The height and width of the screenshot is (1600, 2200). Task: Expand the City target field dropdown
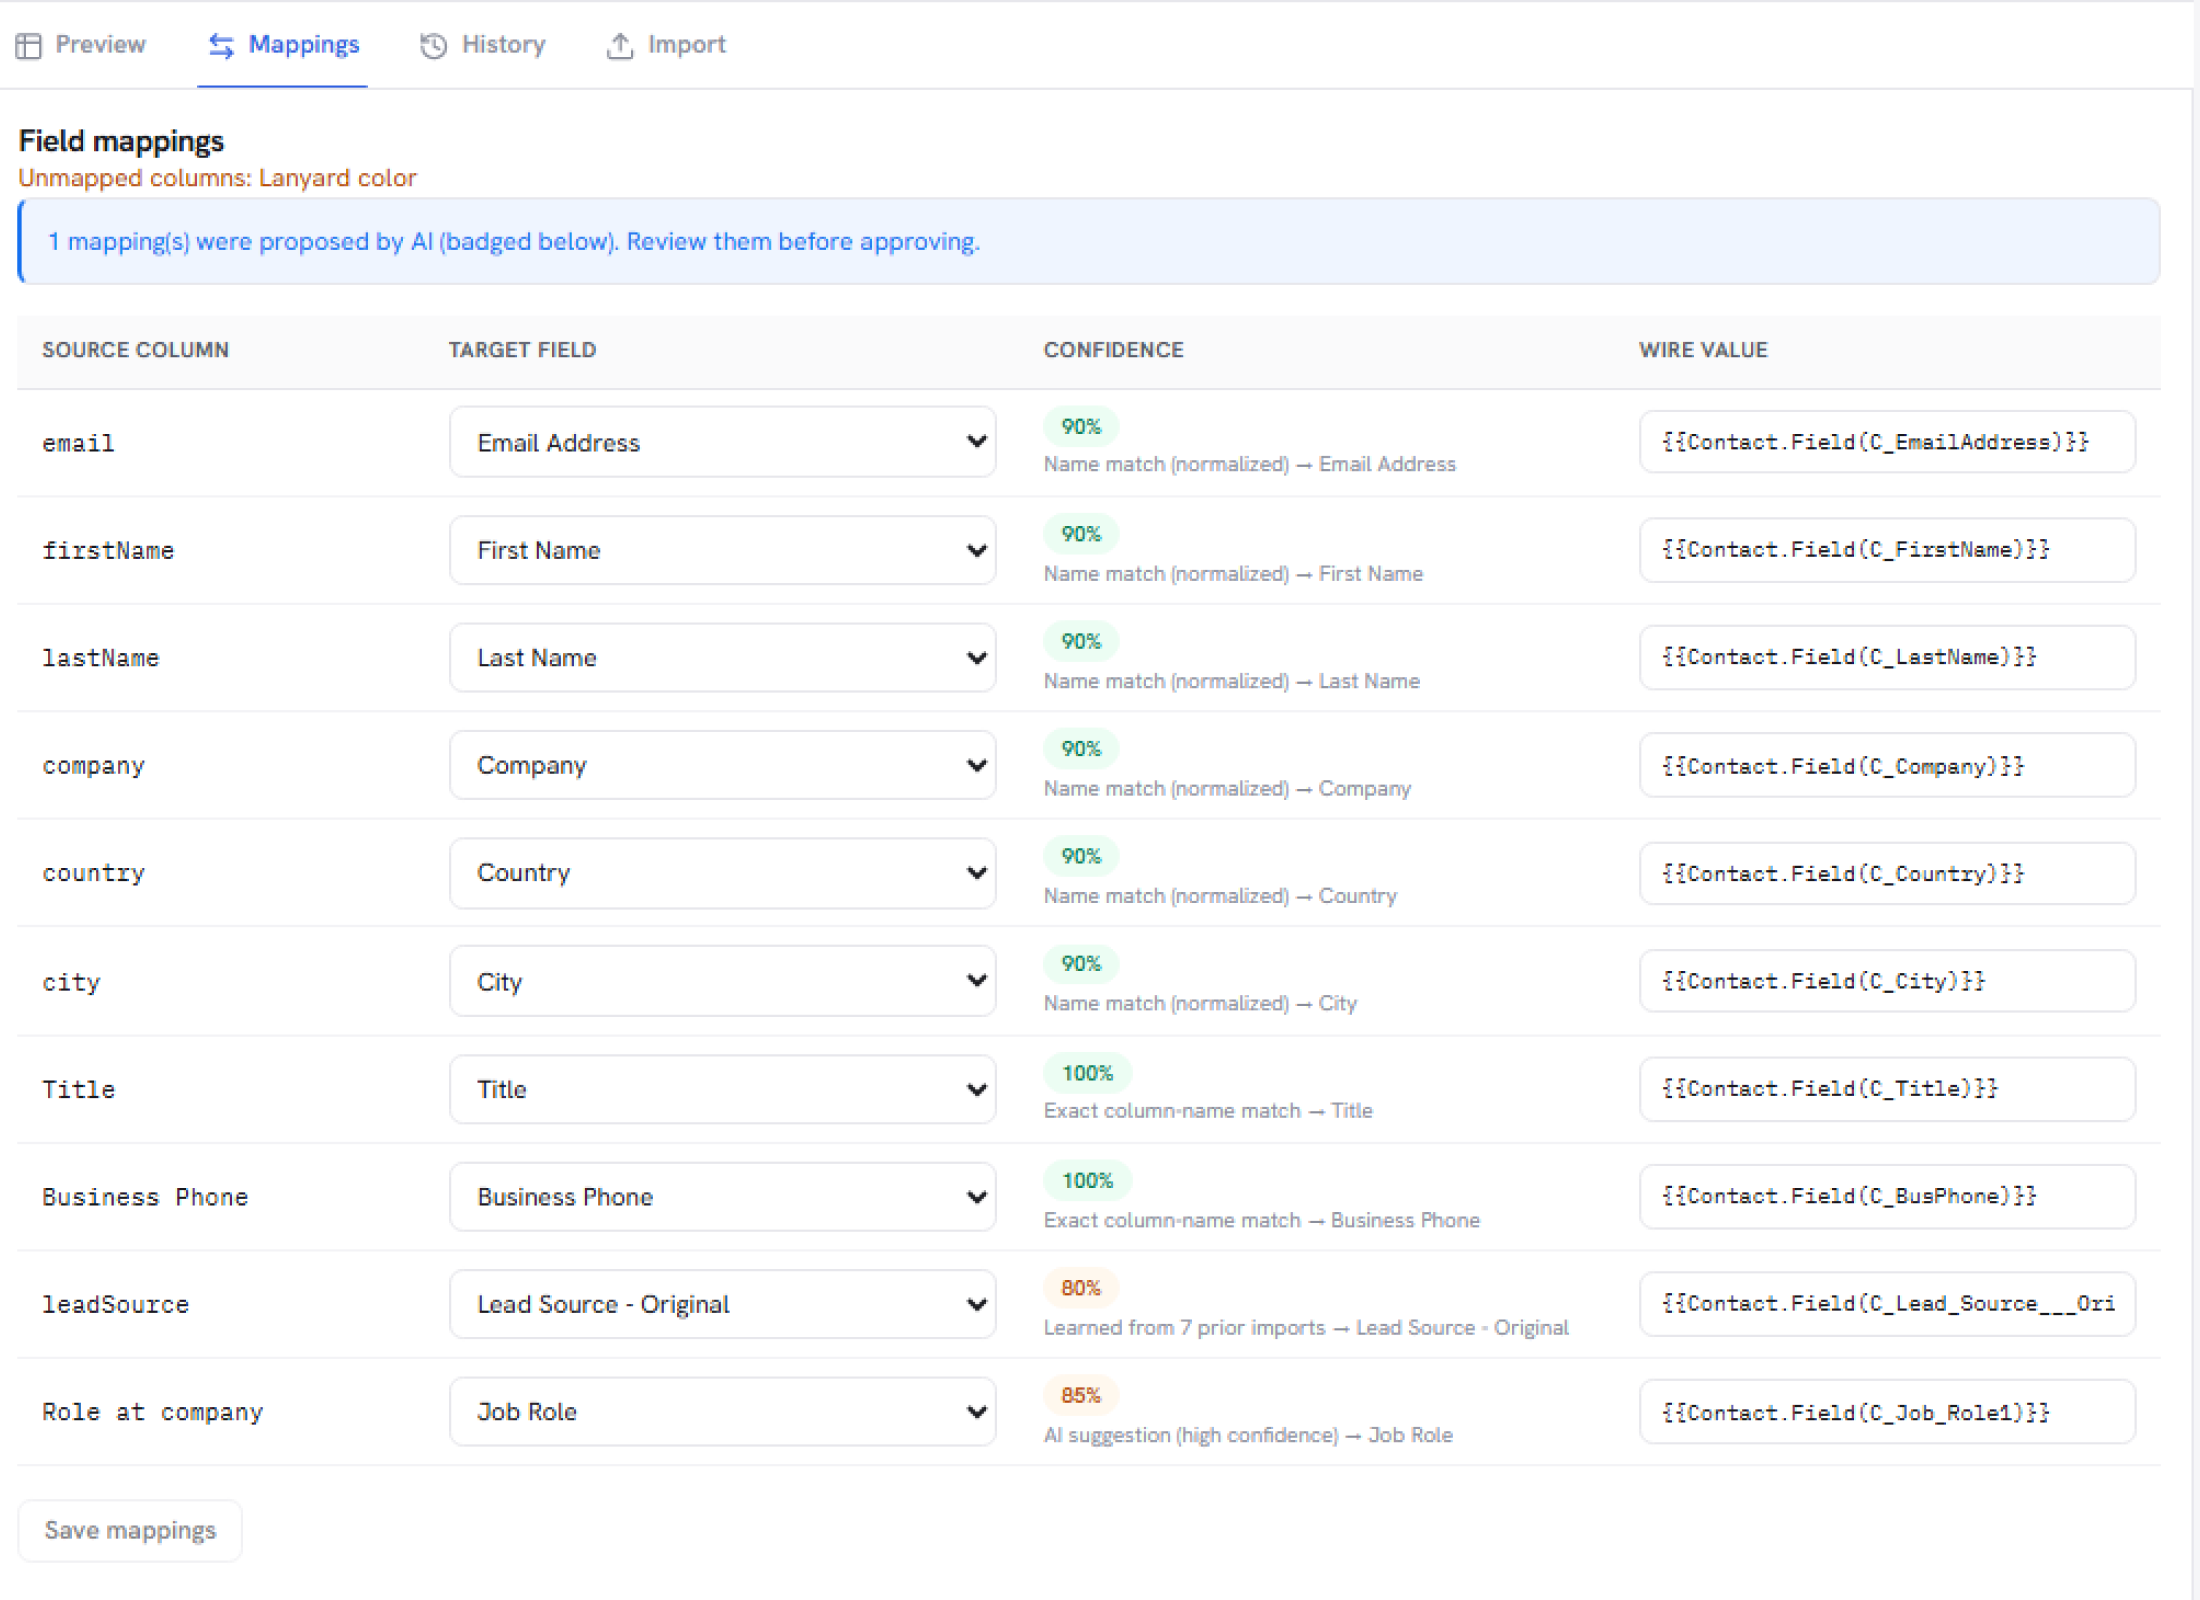pos(722,981)
